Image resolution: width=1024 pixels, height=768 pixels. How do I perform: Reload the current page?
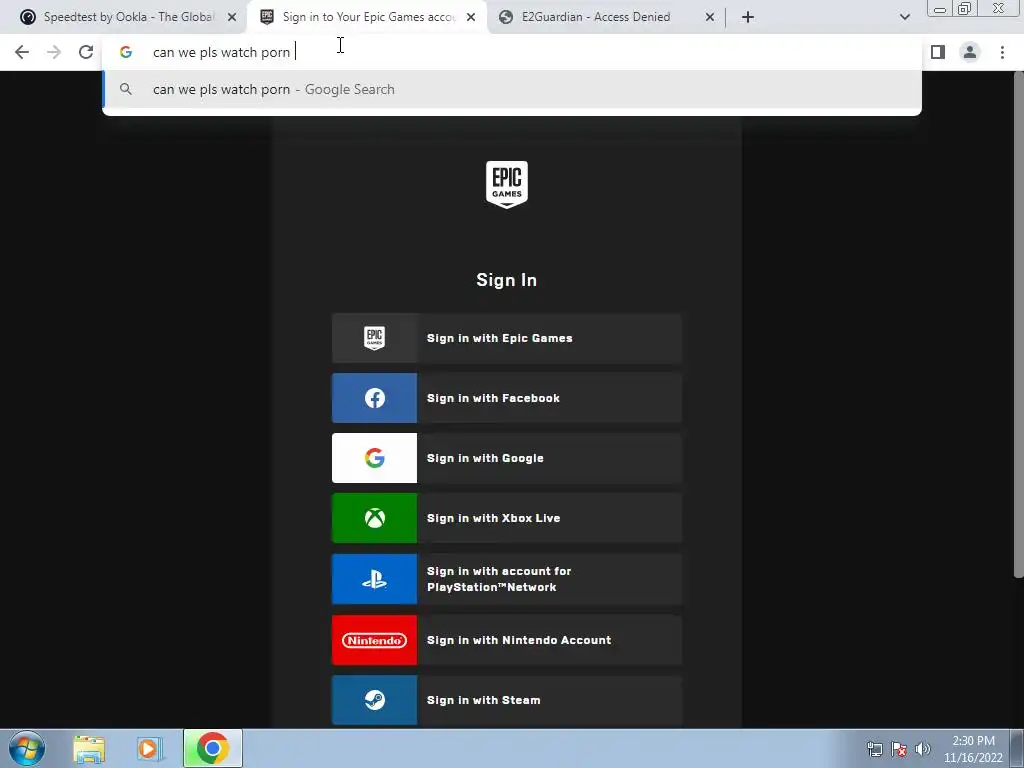click(86, 52)
